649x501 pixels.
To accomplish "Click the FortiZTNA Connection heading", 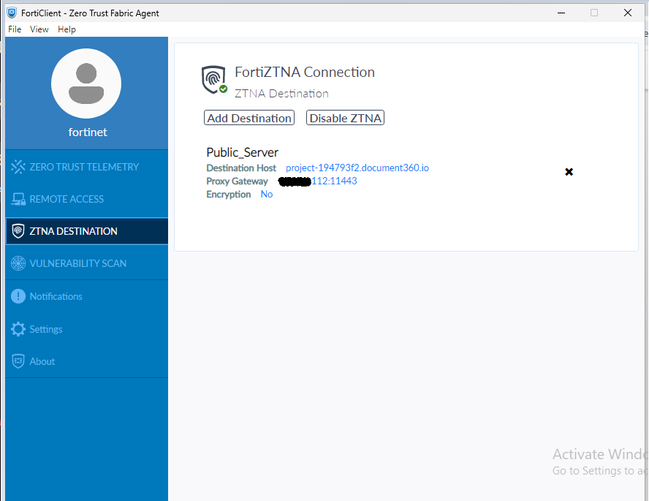I will (305, 72).
